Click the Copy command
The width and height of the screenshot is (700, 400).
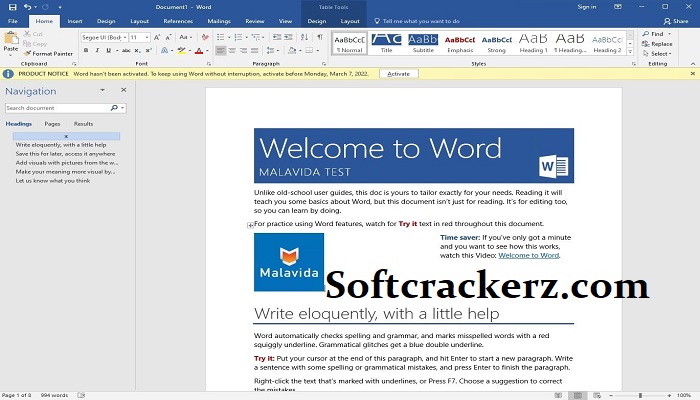point(35,44)
